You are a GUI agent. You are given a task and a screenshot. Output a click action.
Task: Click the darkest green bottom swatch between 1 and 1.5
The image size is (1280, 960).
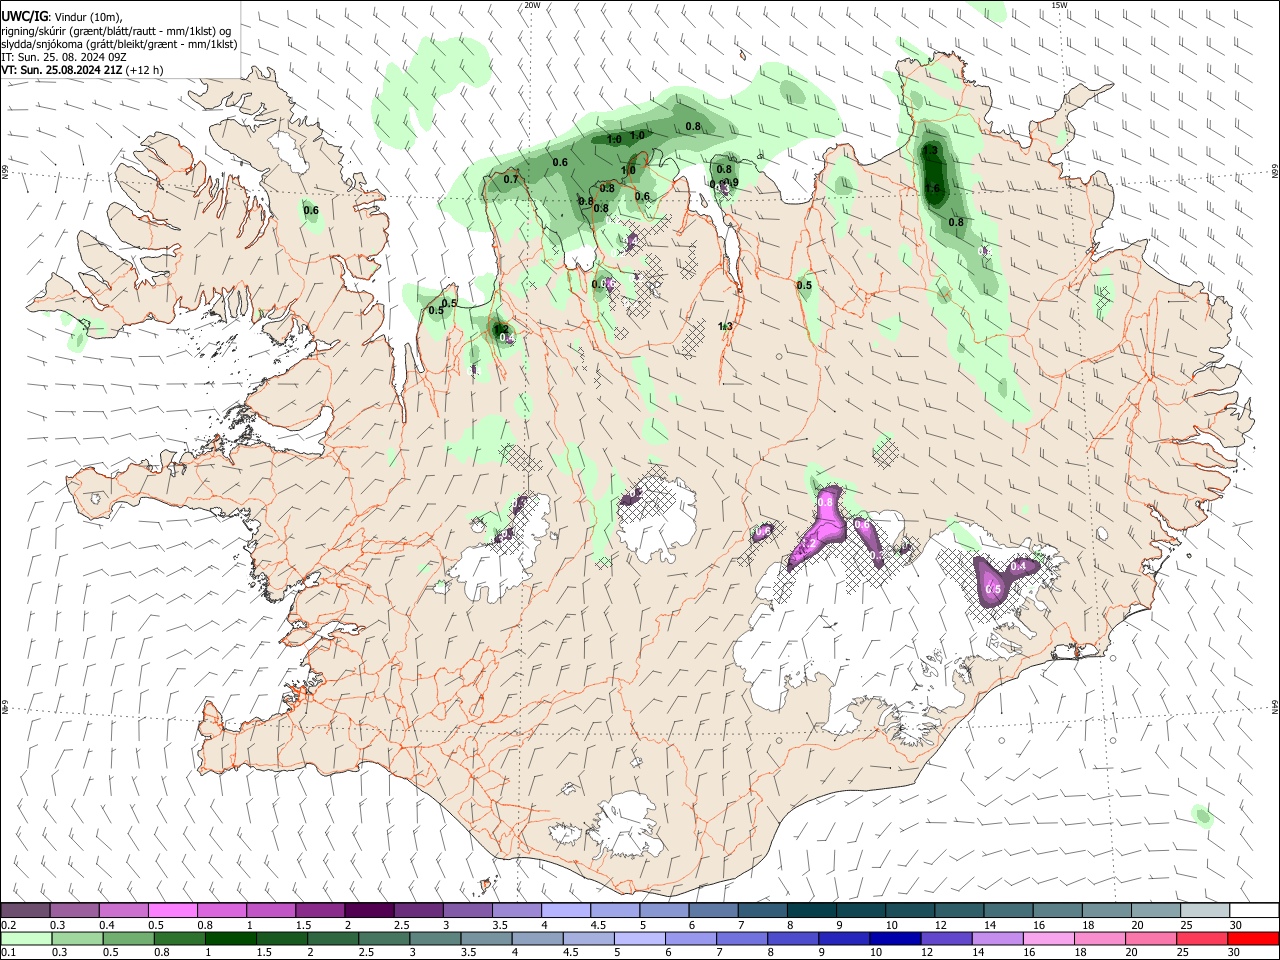tap(230, 938)
